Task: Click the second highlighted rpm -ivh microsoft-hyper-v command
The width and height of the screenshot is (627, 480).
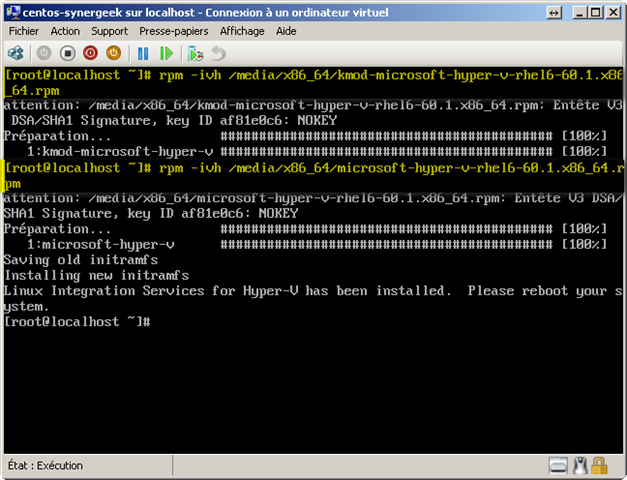Action: [314, 176]
